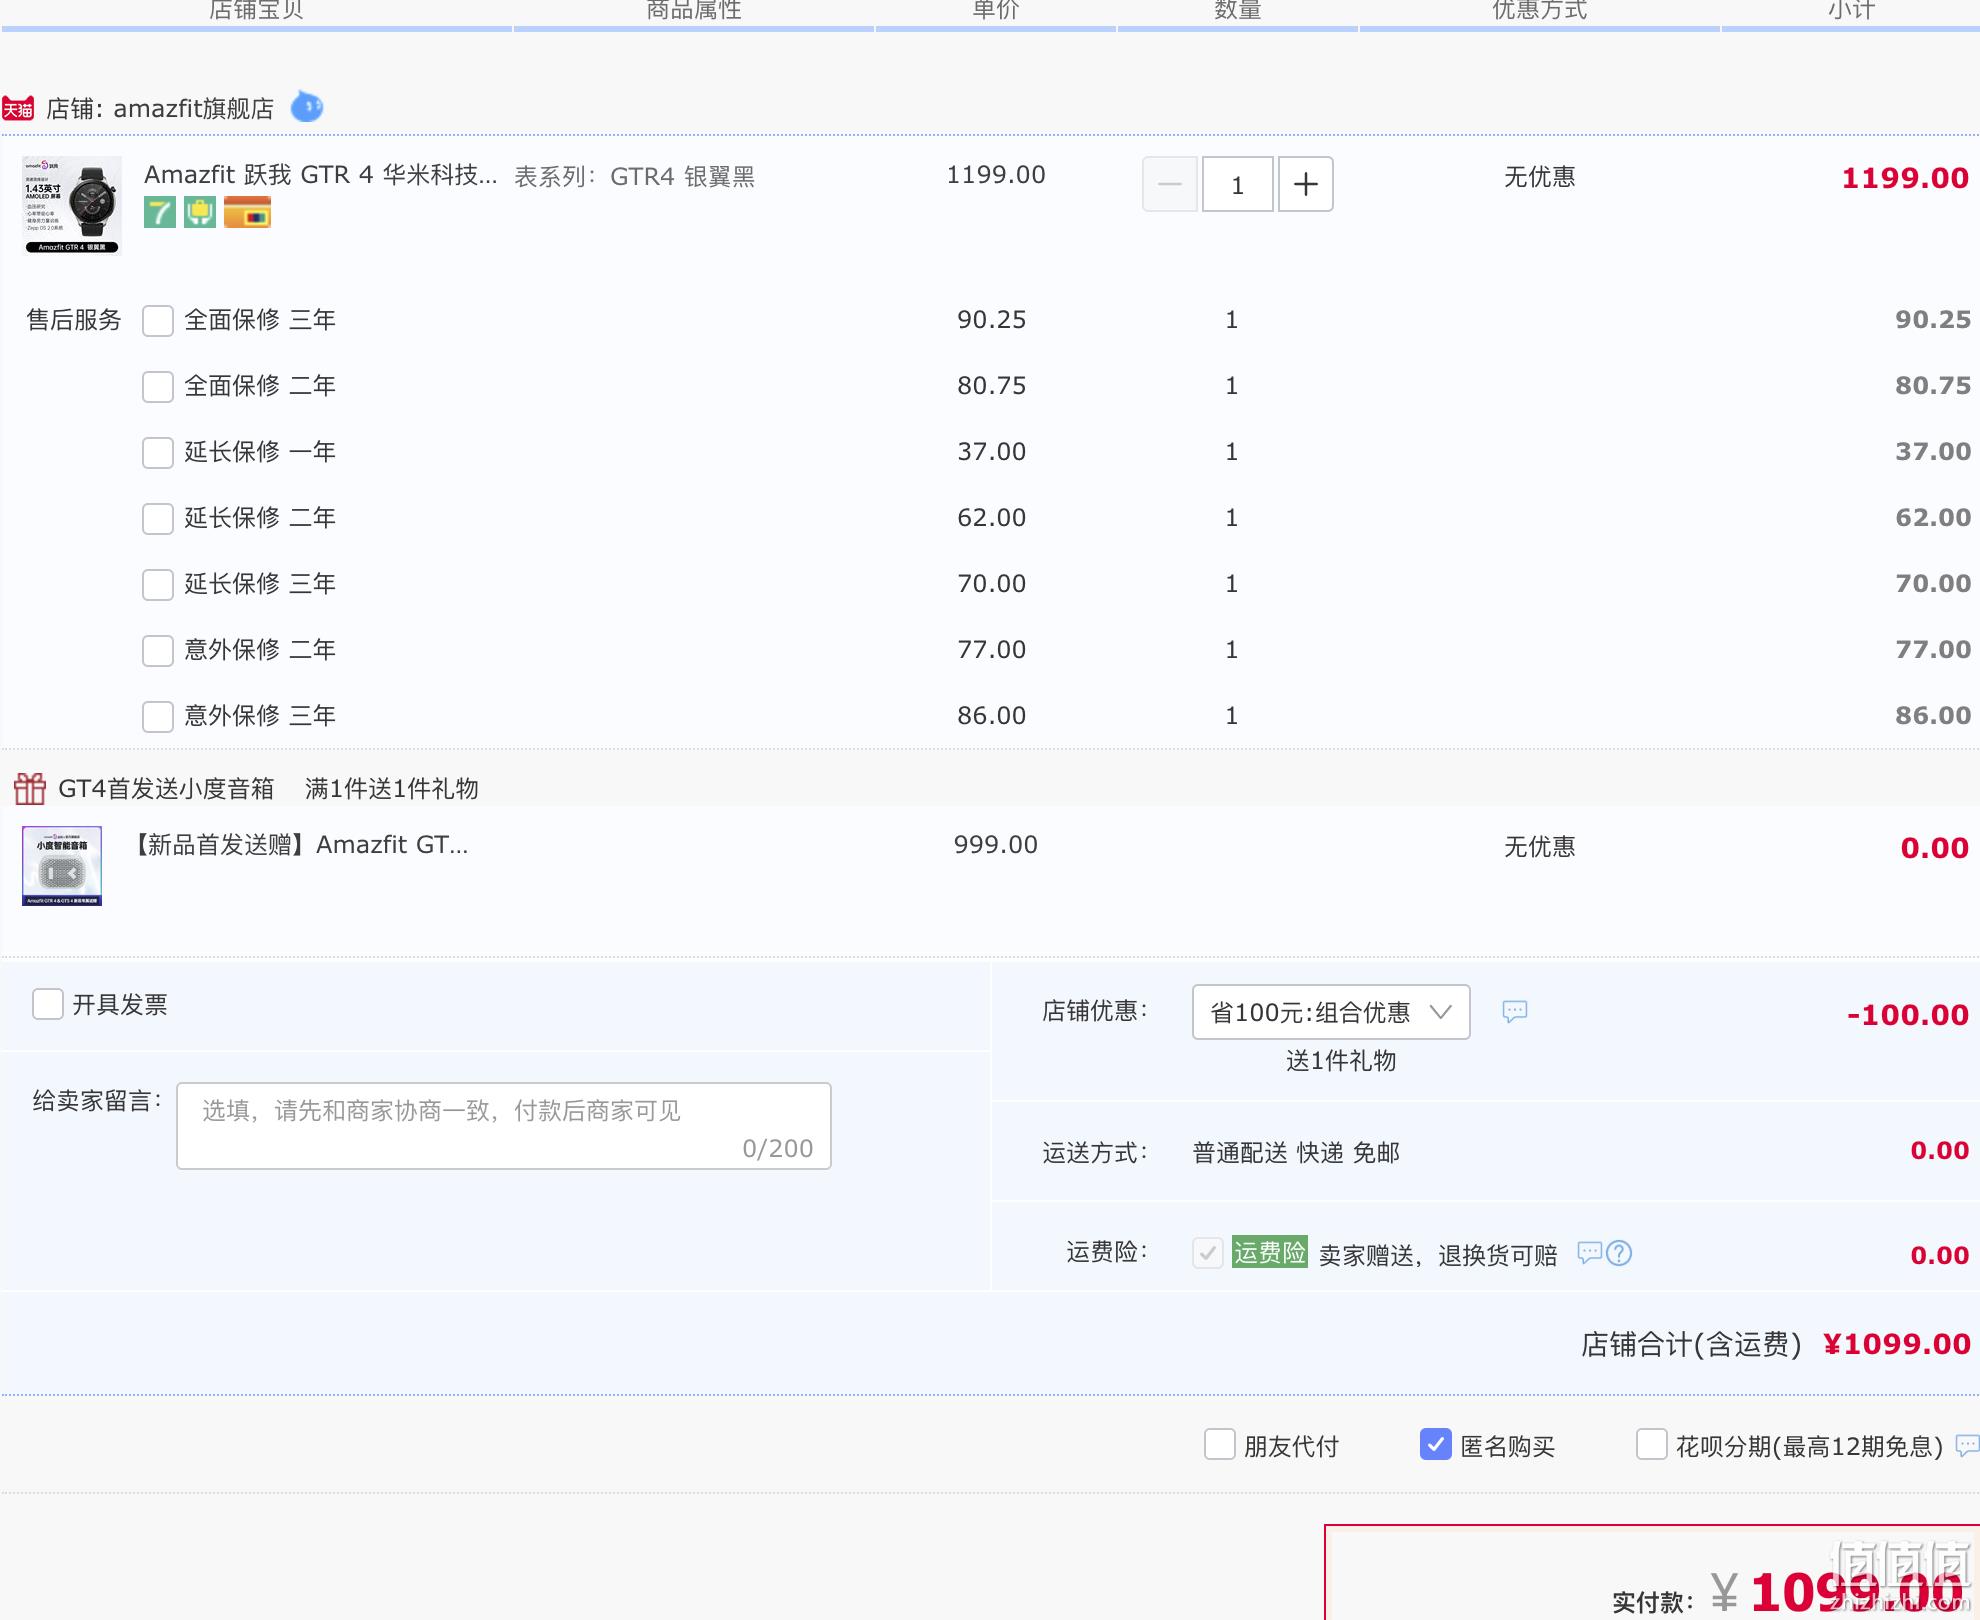This screenshot has width=1980, height=1620.
Task: Check 延长保修 三年 service option
Action: 158,585
